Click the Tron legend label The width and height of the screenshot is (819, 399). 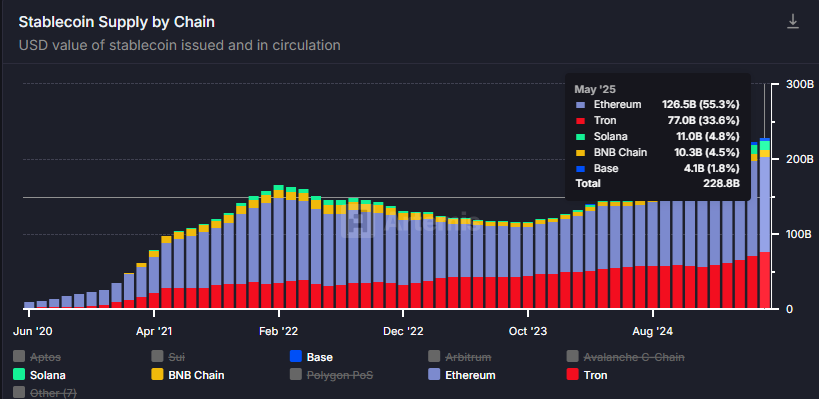coord(595,375)
